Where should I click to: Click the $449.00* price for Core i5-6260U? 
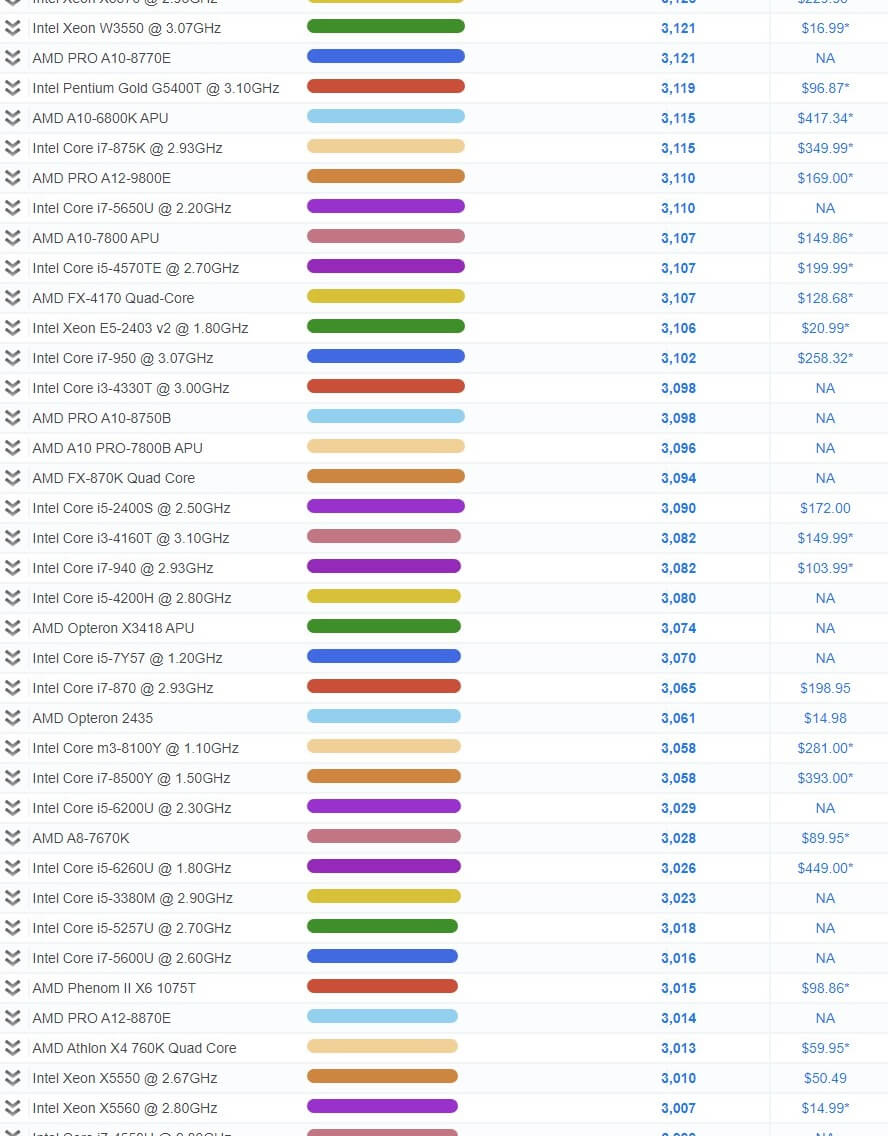[825, 868]
